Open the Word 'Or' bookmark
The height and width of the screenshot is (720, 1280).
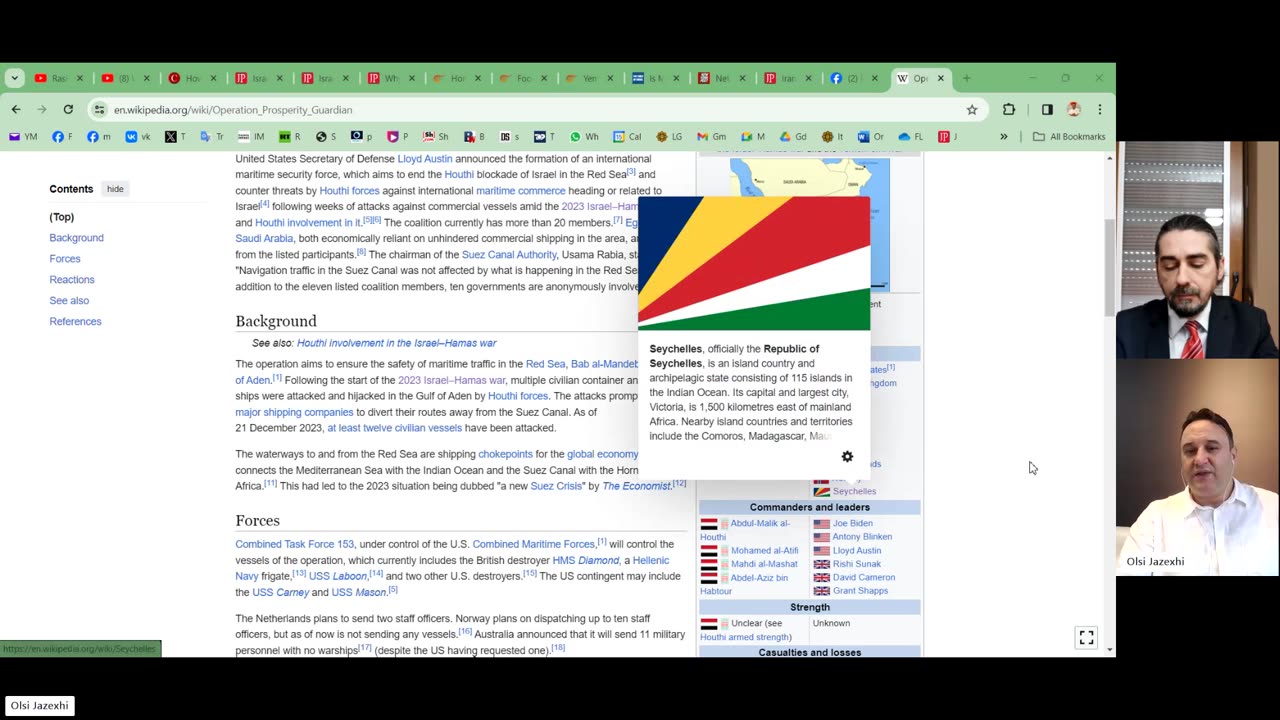pyautogui.click(x=871, y=137)
